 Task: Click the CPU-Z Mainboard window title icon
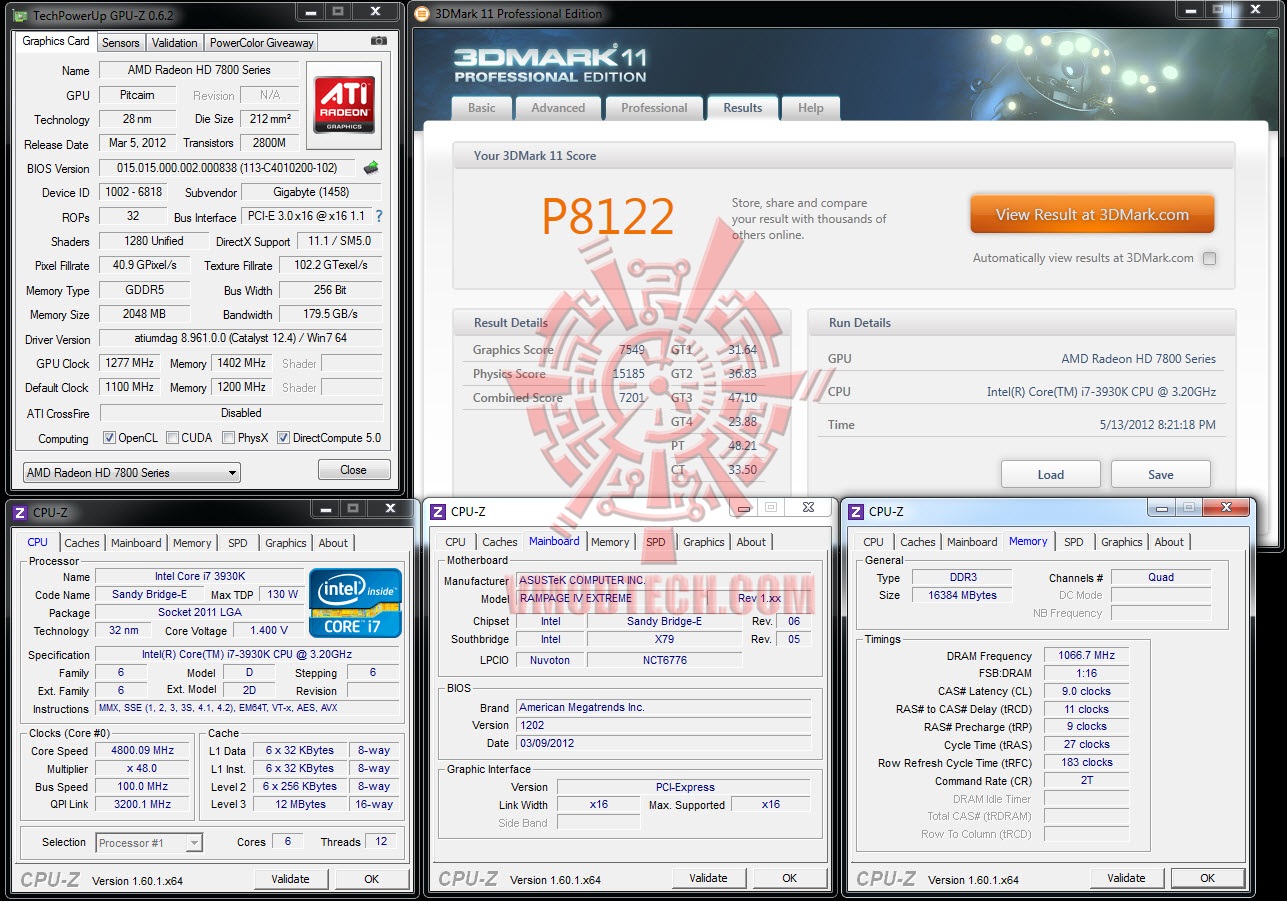pos(437,512)
